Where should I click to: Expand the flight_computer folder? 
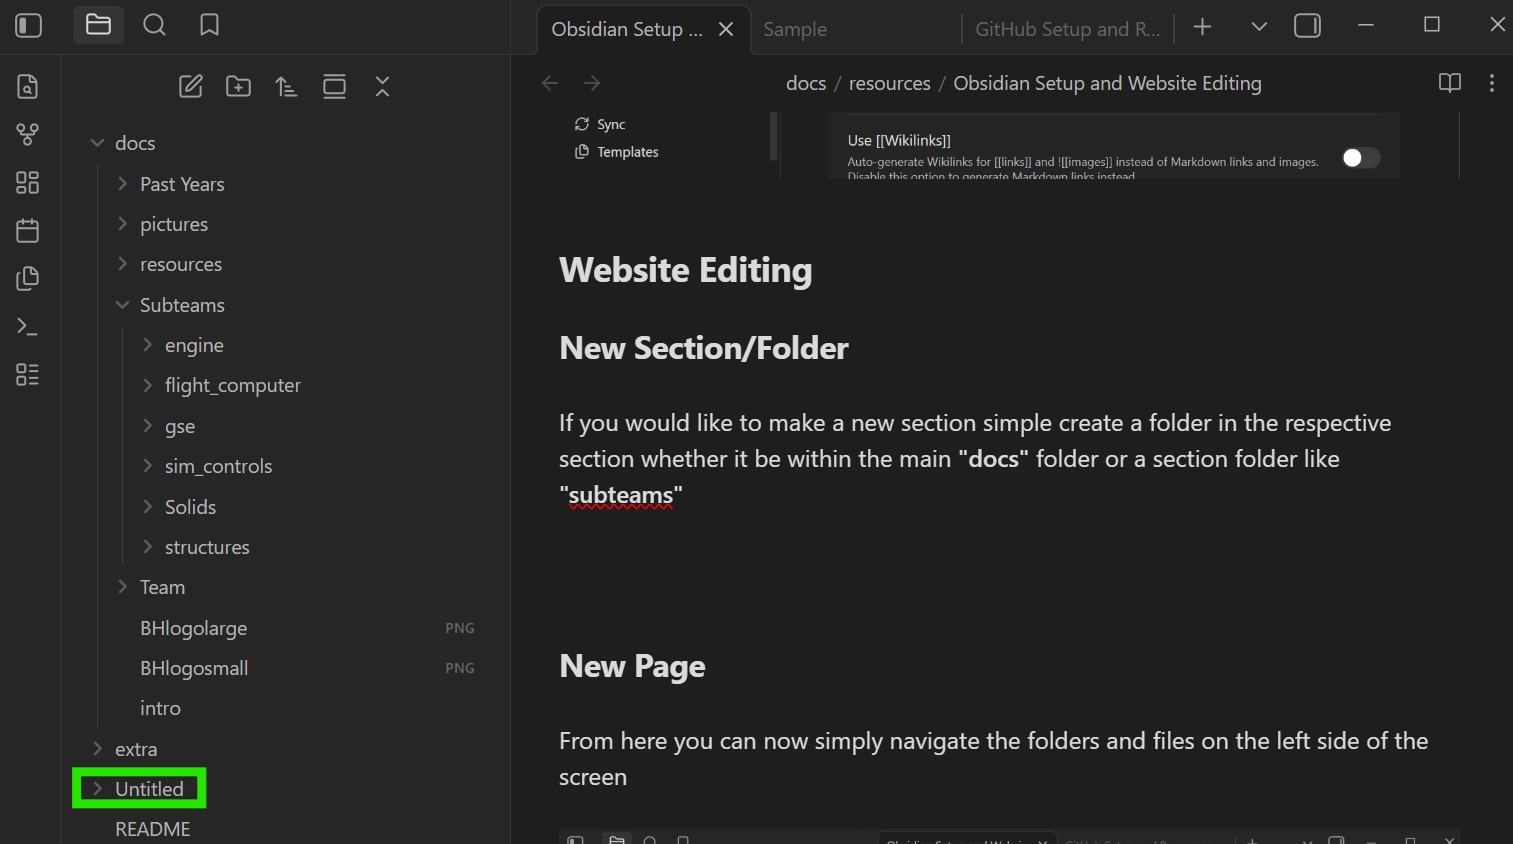(x=147, y=385)
